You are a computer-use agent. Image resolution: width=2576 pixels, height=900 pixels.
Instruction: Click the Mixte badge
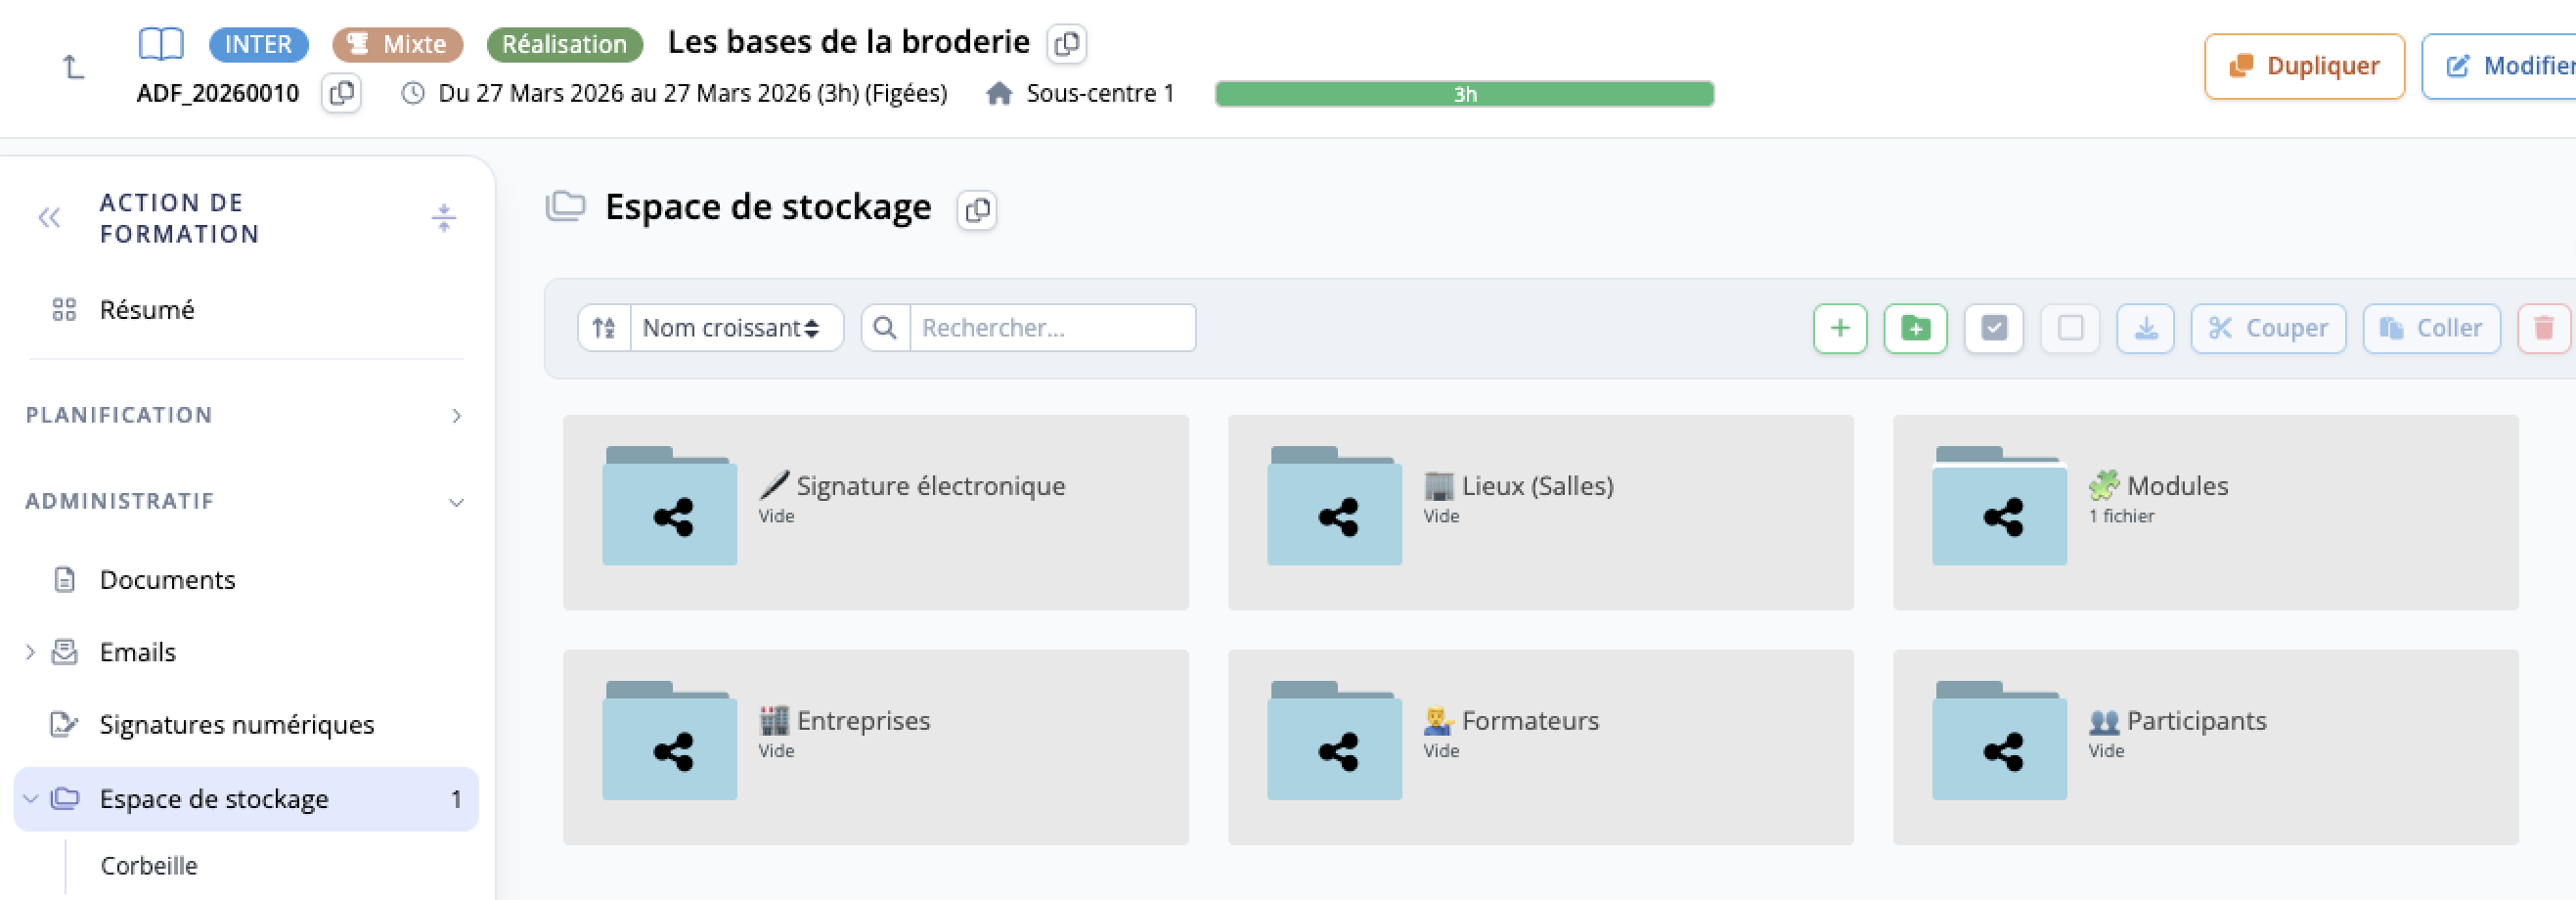tap(398, 44)
